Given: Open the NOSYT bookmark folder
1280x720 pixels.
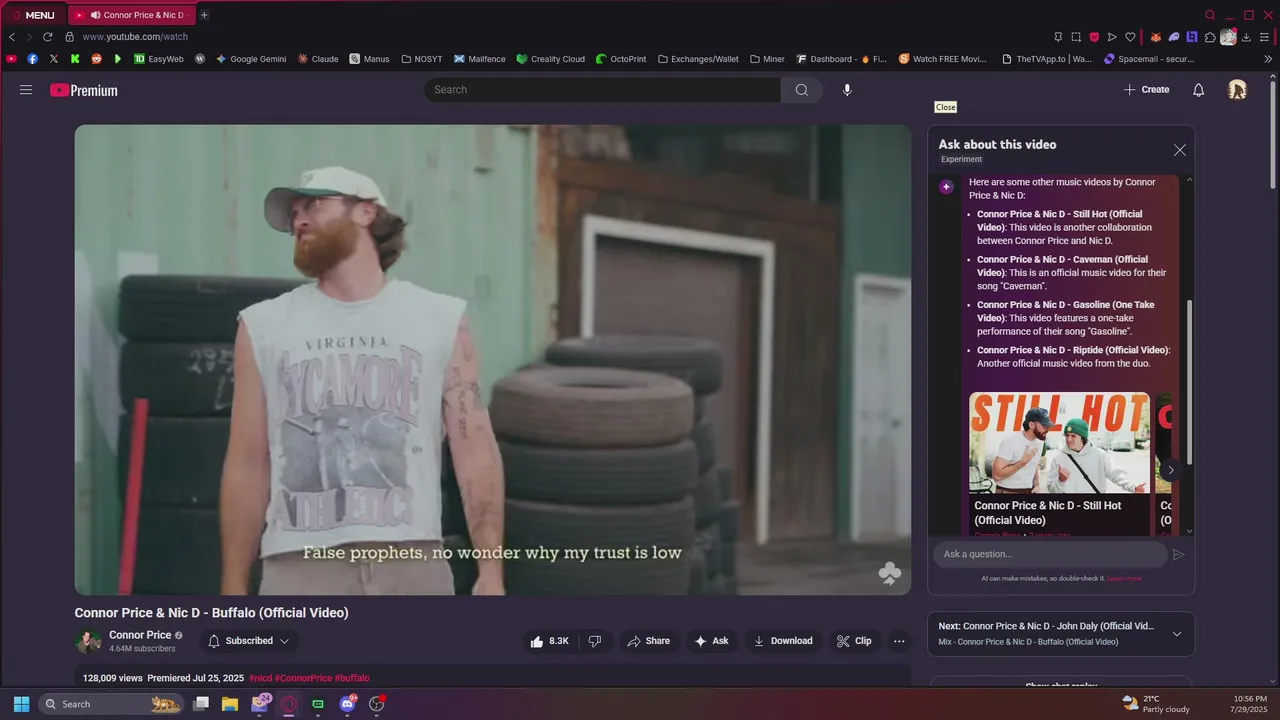Looking at the screenshot, I should (x=421, y=59).
